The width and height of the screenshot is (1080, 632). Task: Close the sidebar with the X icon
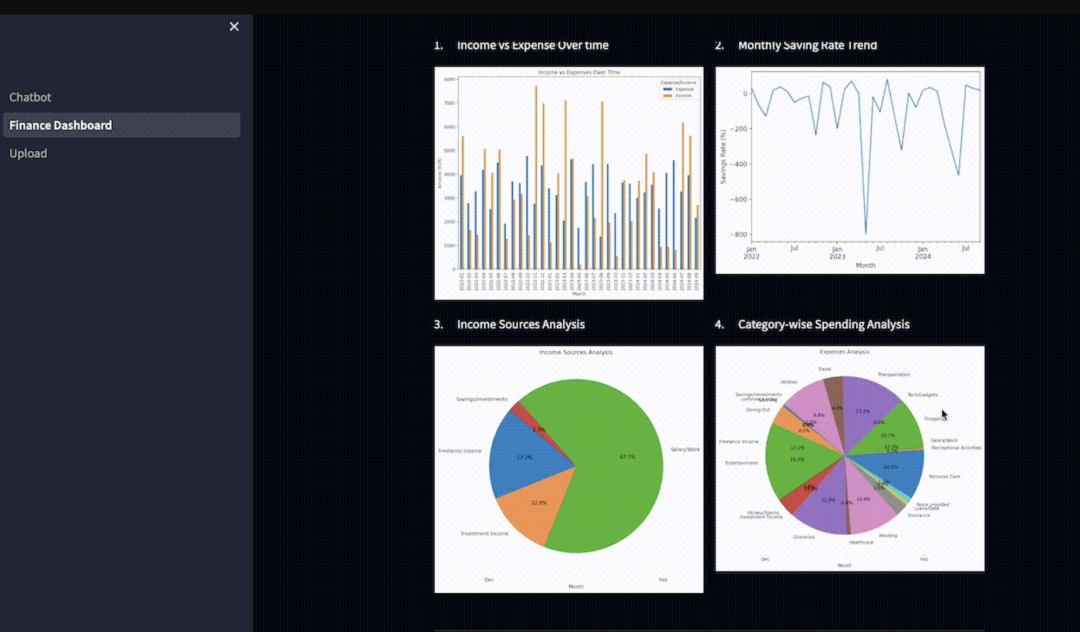pyautogui.click(x=234, y=26)
